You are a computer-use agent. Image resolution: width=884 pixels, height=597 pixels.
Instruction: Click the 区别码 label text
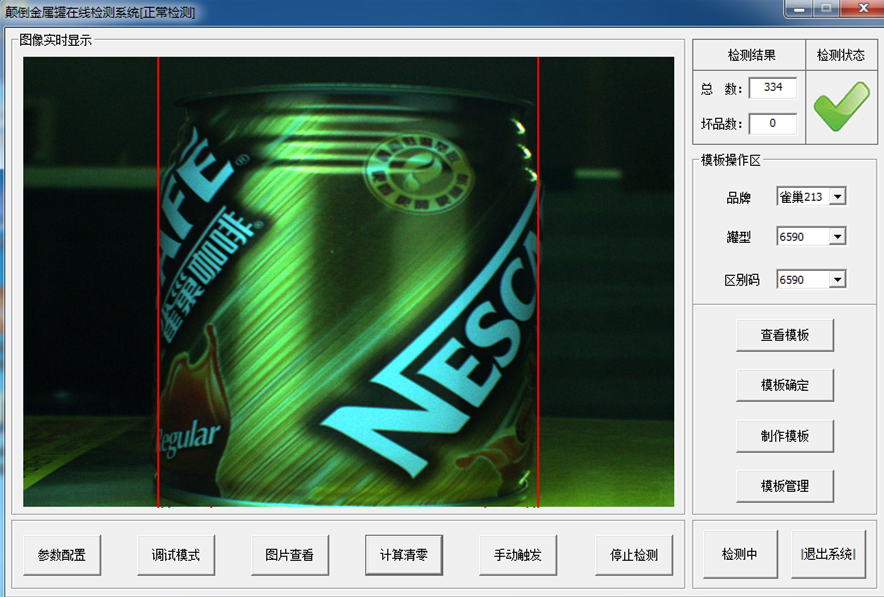(x=742, y=280)
